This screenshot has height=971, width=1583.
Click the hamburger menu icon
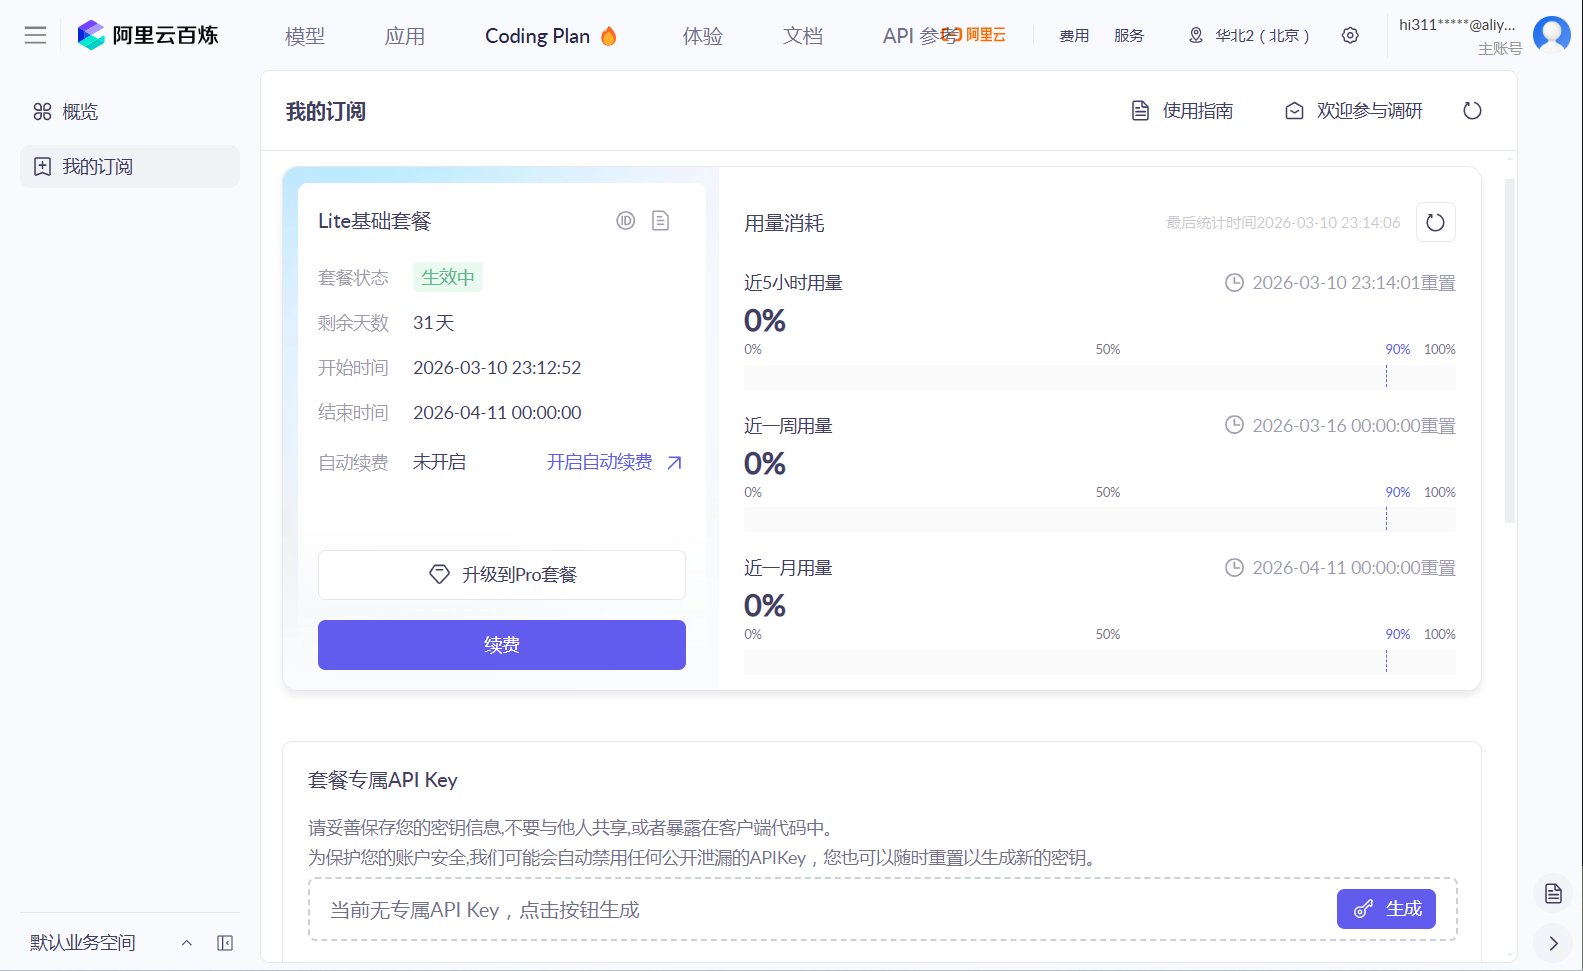35,35
